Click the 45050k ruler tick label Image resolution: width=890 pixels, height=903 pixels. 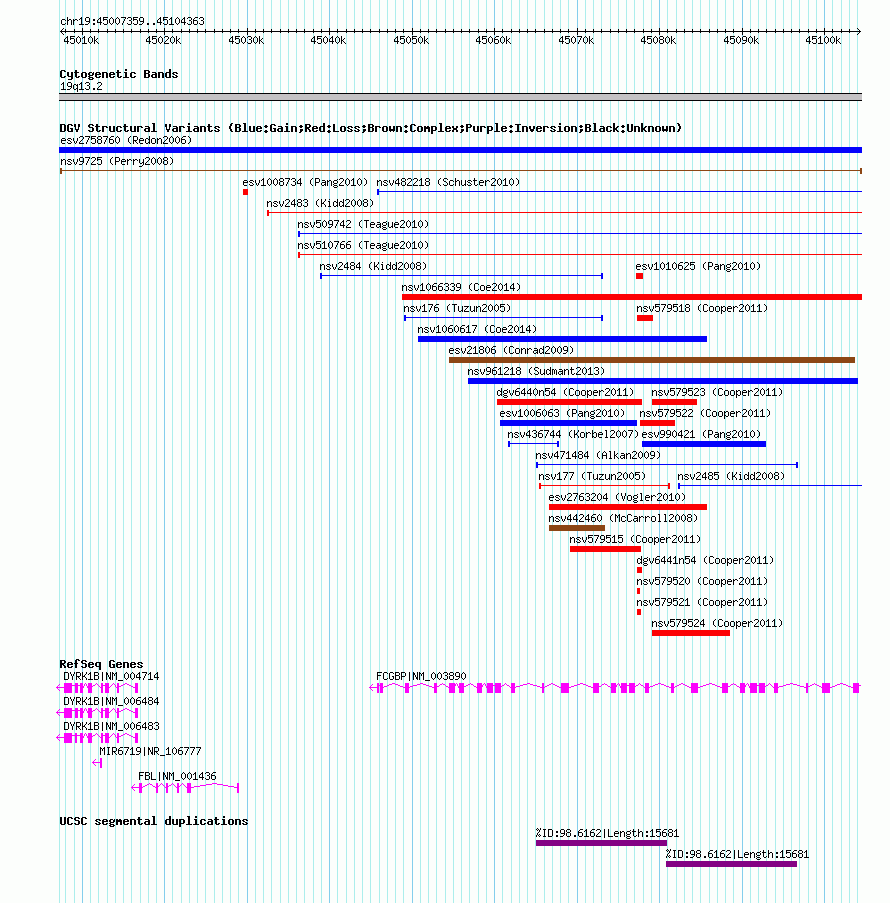click(x=411, y=40)
